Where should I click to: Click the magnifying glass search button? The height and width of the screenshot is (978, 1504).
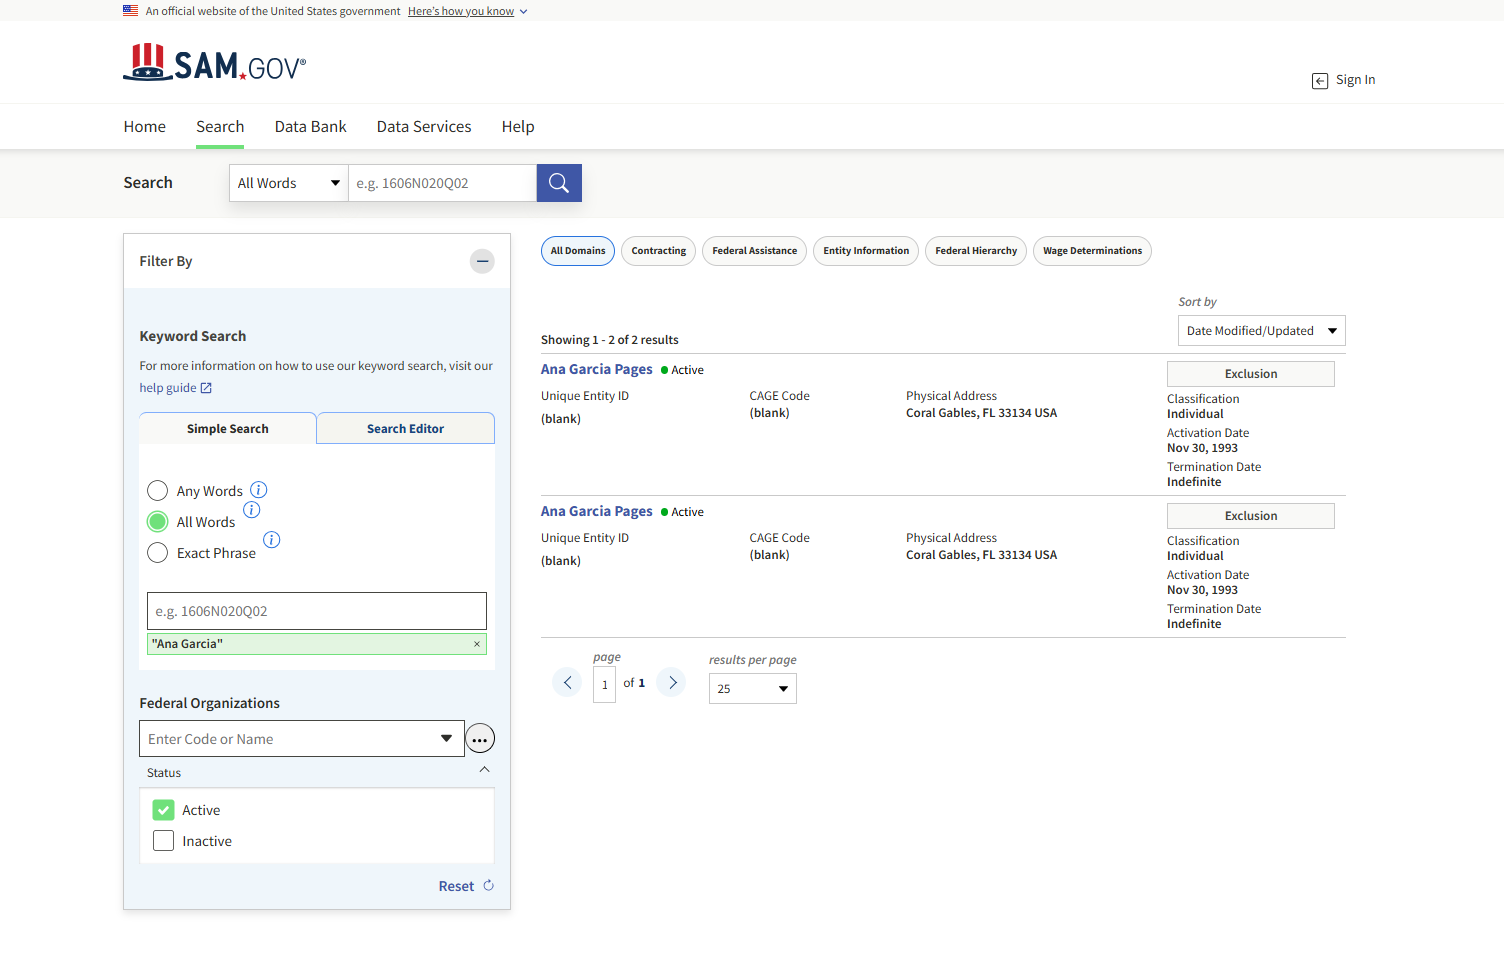coord(559,183)
